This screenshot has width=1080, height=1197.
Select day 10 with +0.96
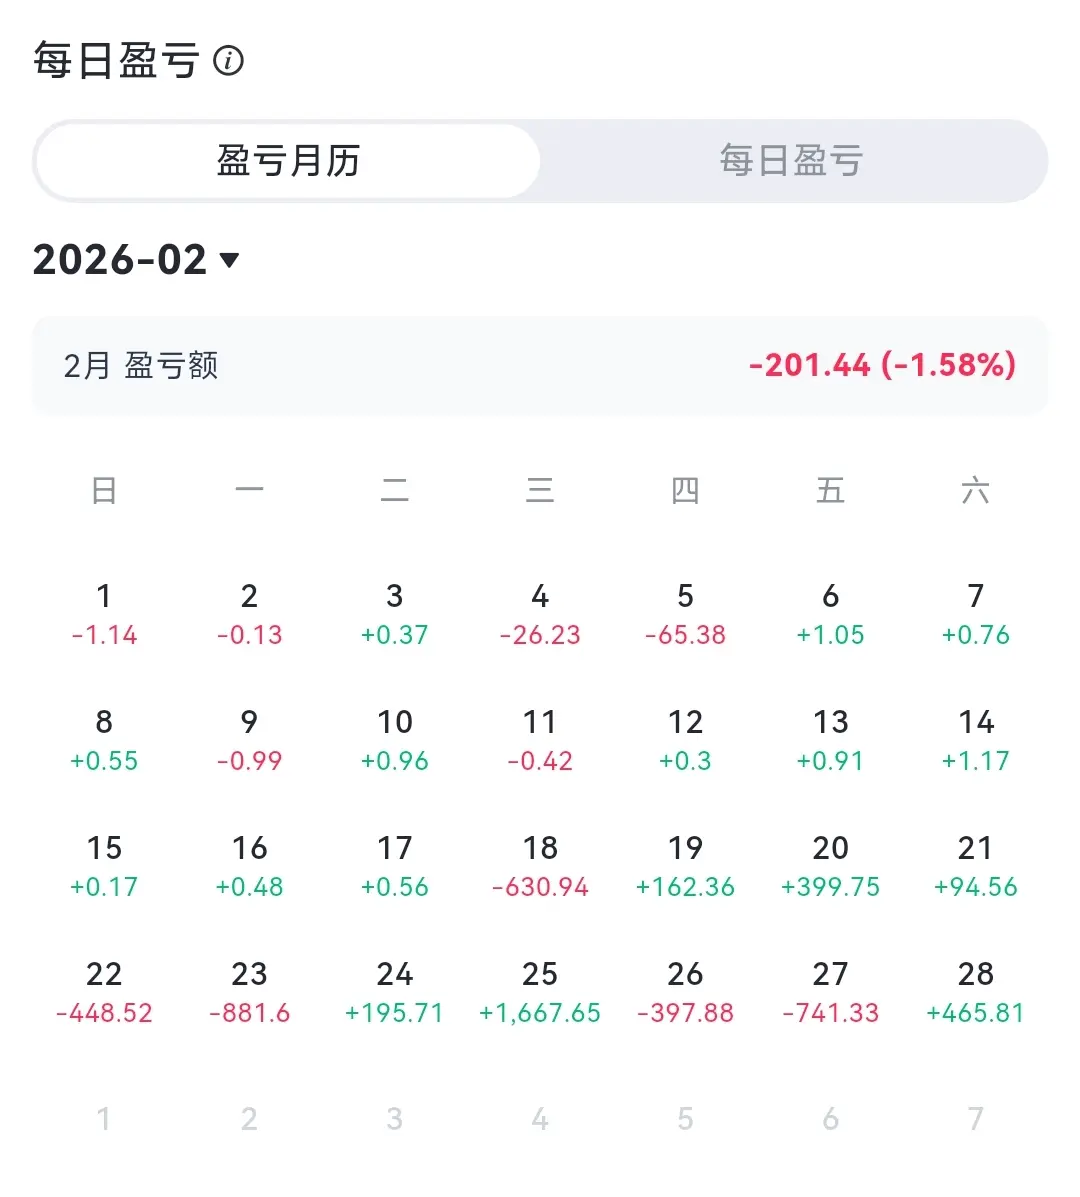pos(395,740)
